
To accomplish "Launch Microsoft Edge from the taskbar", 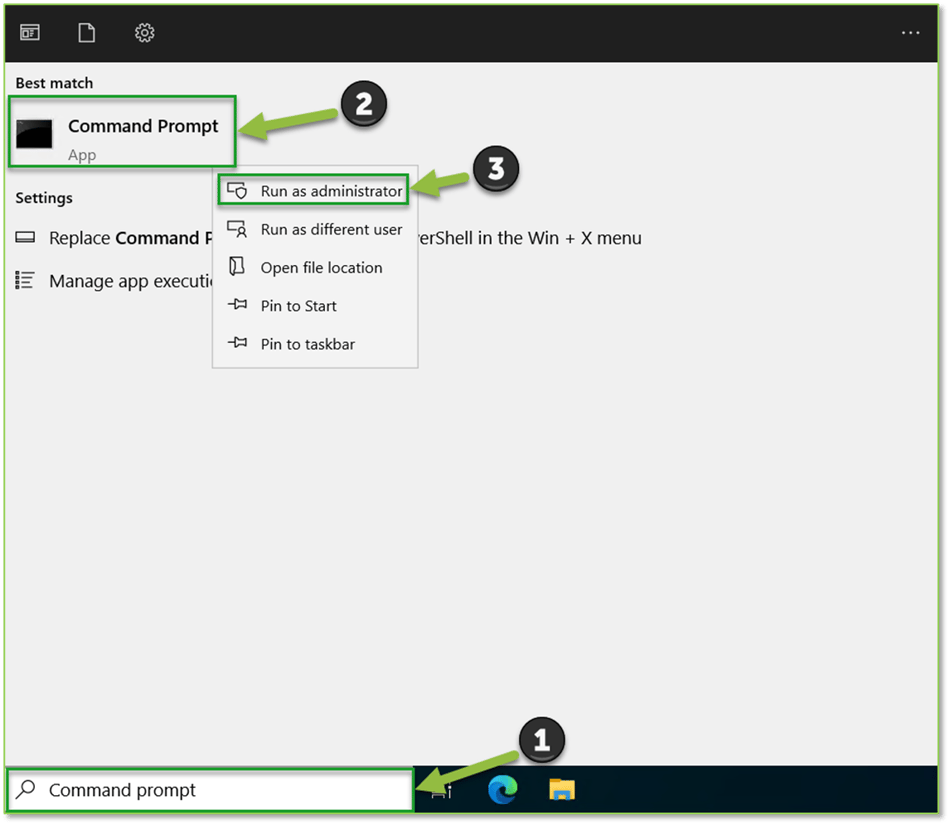I will [502, 789].
